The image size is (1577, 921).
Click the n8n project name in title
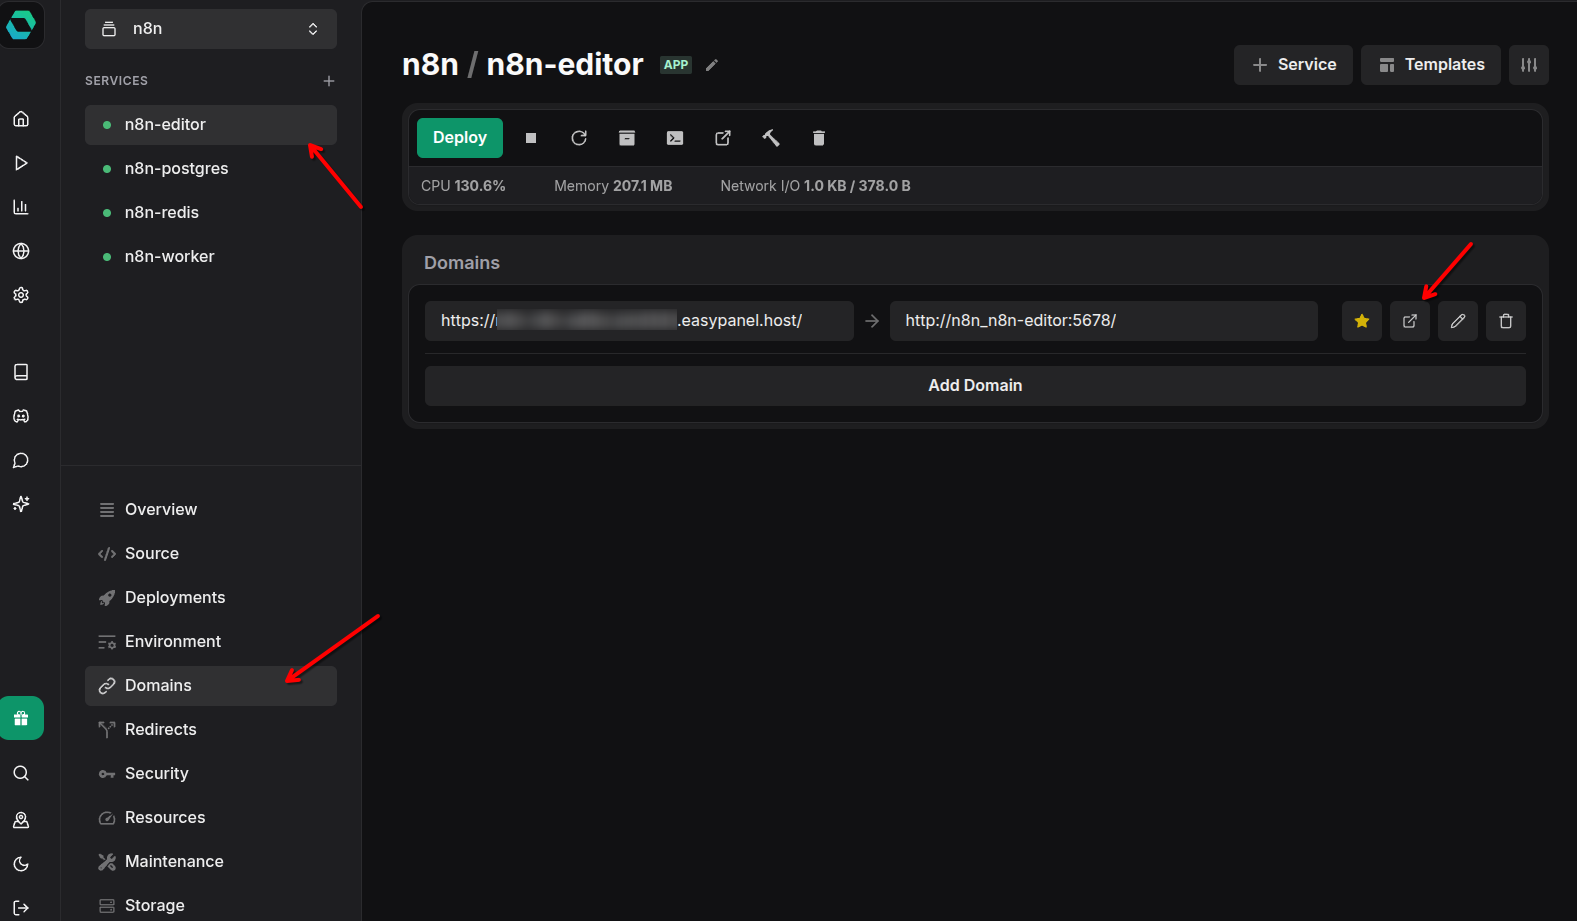pyautogui.click(x=430, y=65)
